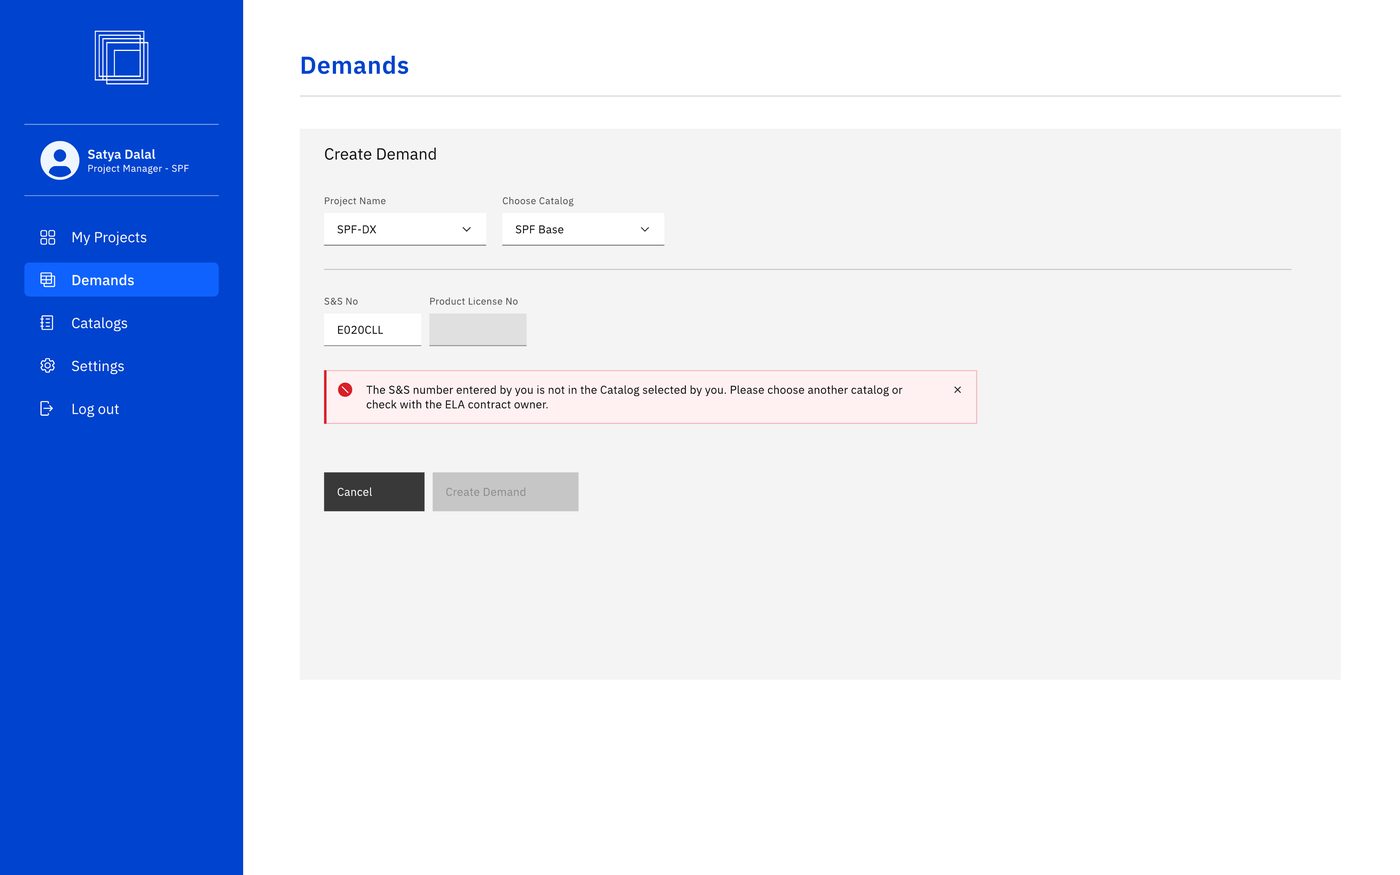Click the S&S error message text
Viewport: 1400px width, 875px height.
click(x=634, y=397)
